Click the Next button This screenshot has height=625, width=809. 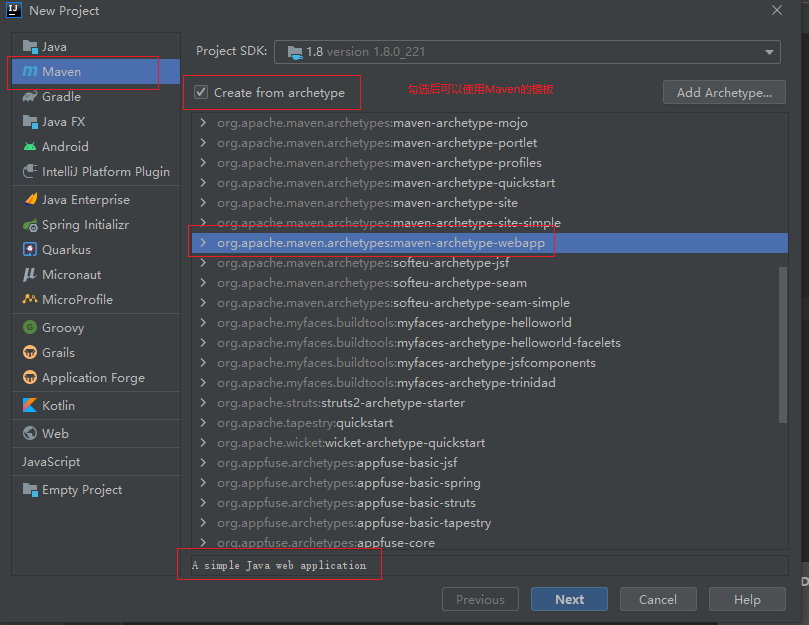click(x=569, y=599)
